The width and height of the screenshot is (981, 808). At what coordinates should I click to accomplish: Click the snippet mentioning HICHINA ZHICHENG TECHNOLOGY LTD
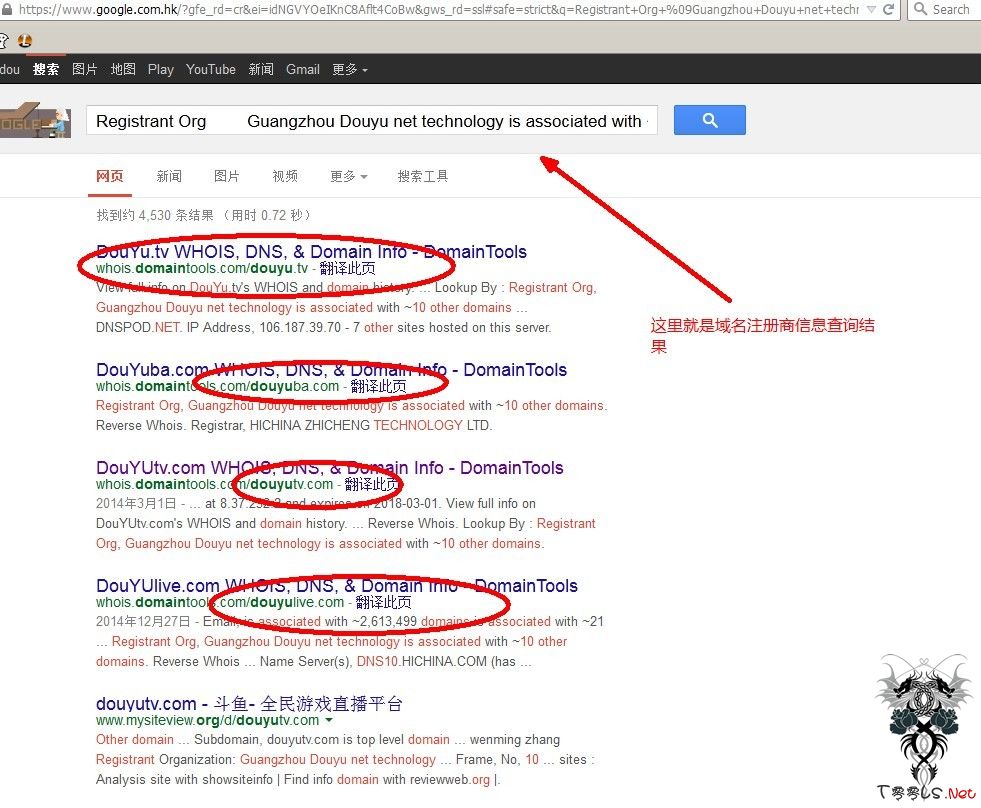pyautogui.click(x=294, y=426)
